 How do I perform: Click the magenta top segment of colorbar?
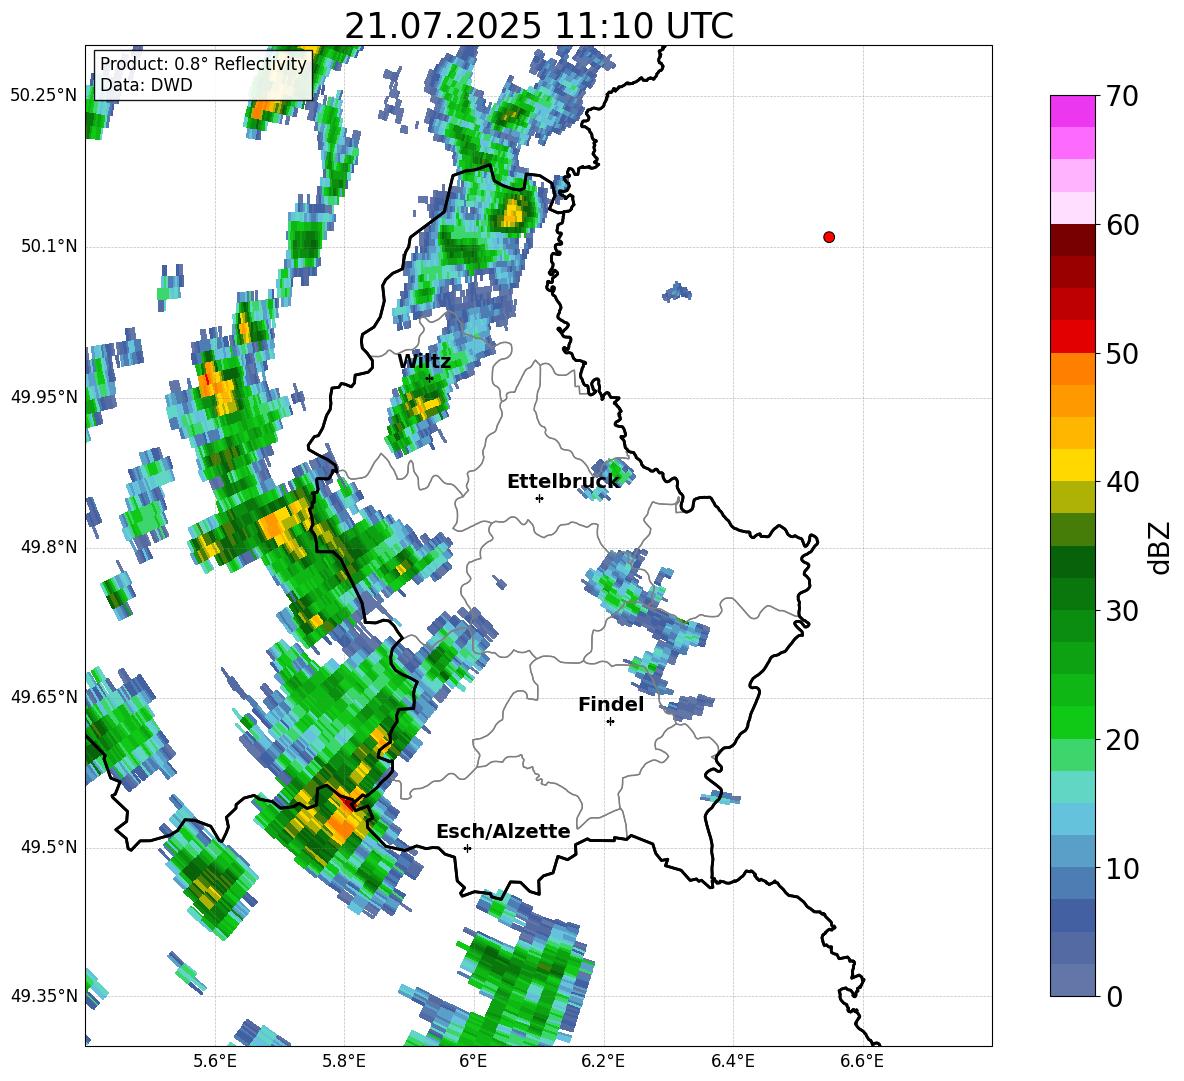(1072, 111)
